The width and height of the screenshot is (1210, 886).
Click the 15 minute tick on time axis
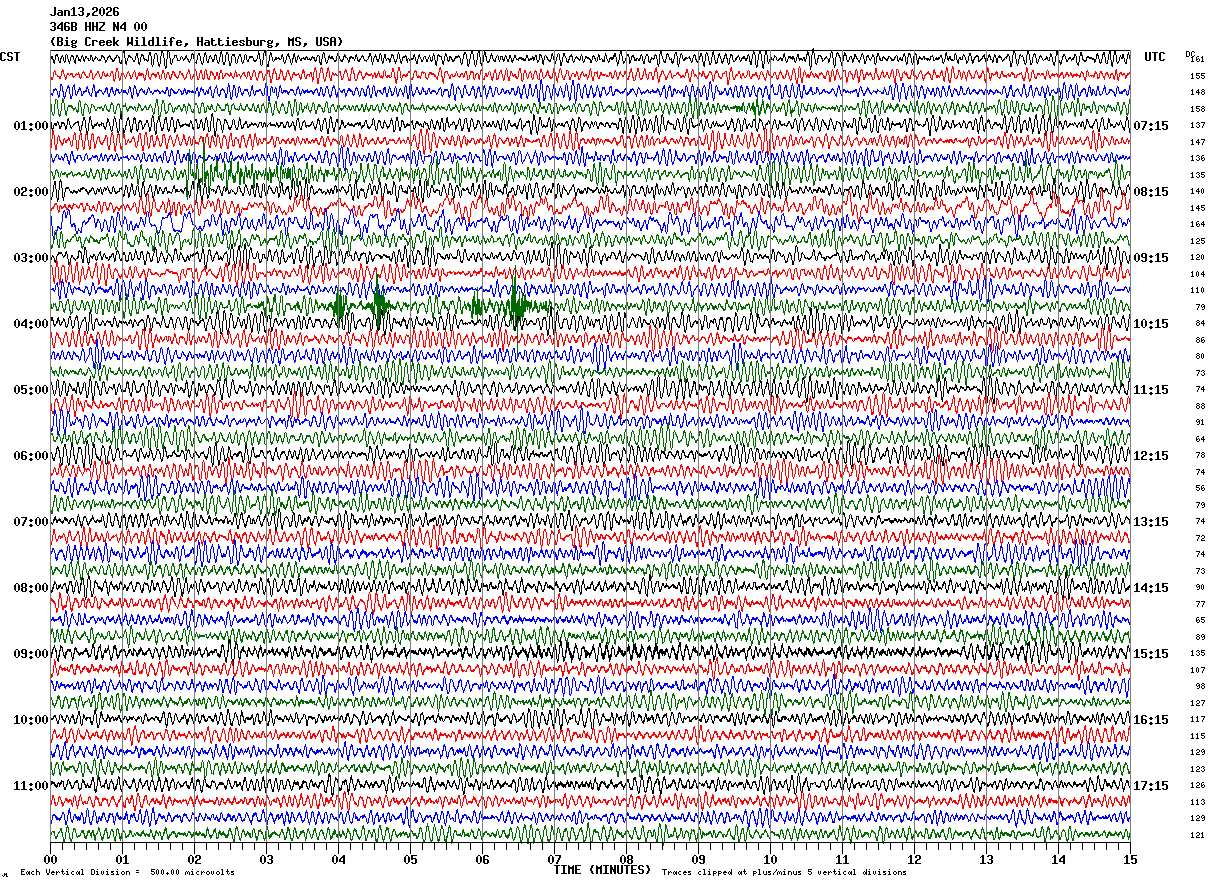1130,859
